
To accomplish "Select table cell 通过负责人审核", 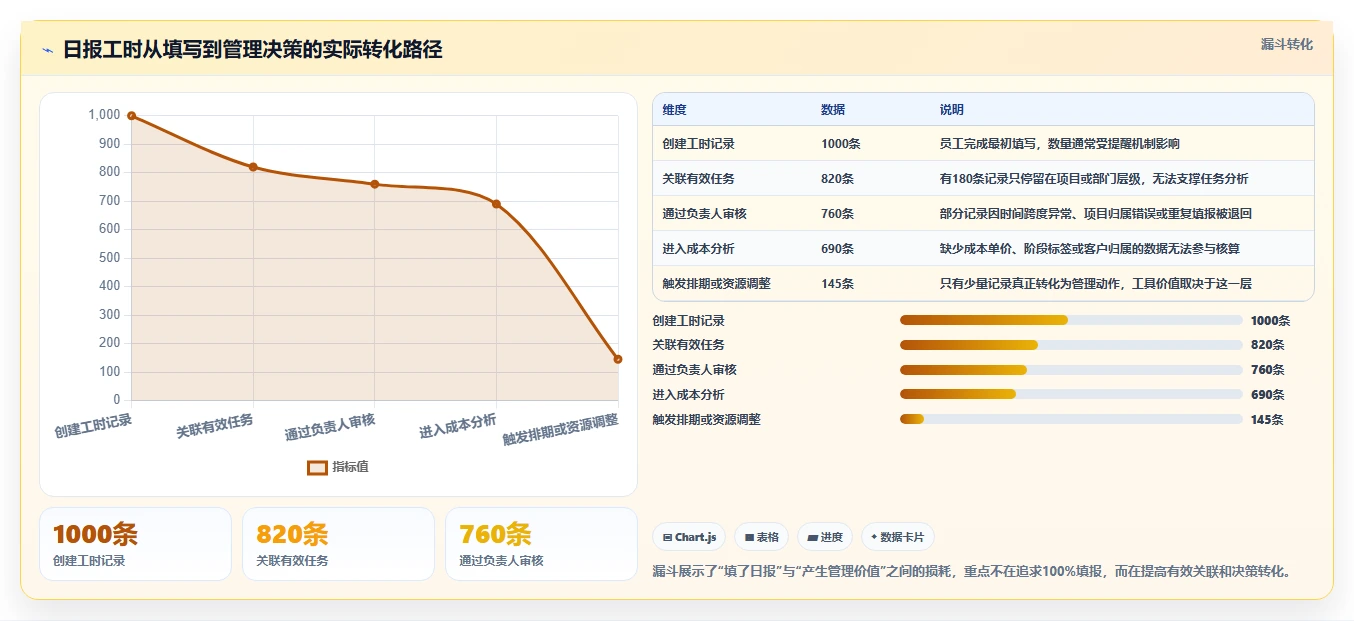I will coord(704,214).
